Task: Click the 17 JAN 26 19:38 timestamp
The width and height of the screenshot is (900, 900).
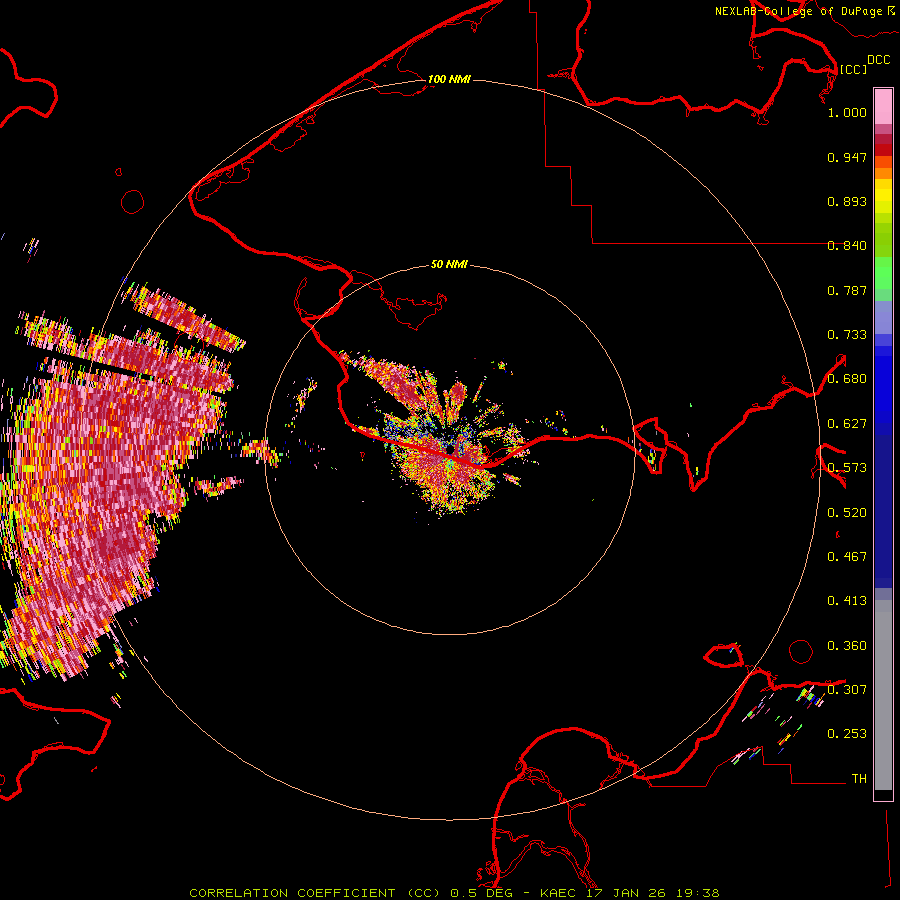Action: [653, 893]
